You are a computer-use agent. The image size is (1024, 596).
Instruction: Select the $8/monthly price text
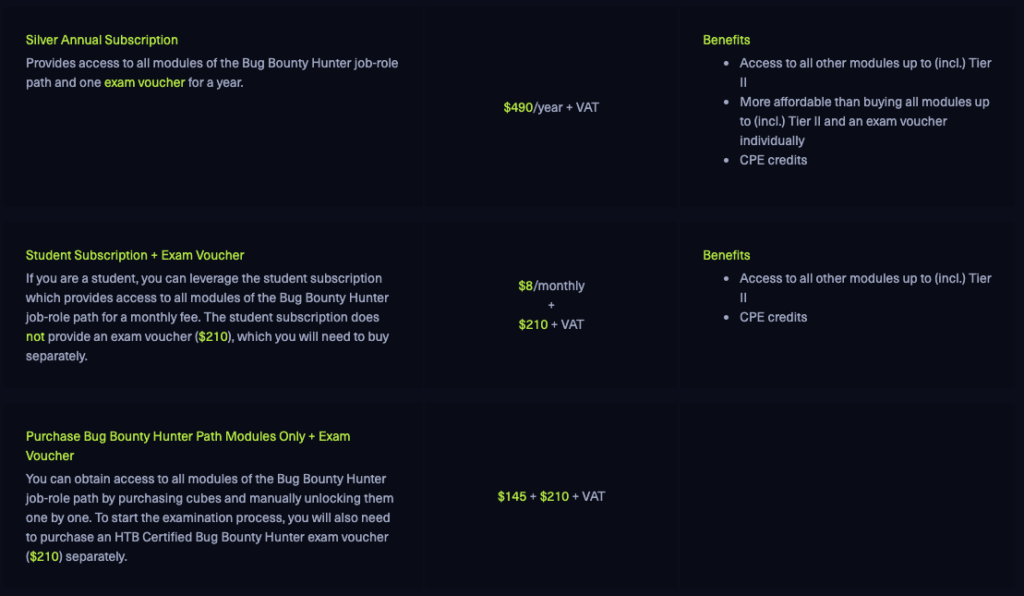pos(551,285)
